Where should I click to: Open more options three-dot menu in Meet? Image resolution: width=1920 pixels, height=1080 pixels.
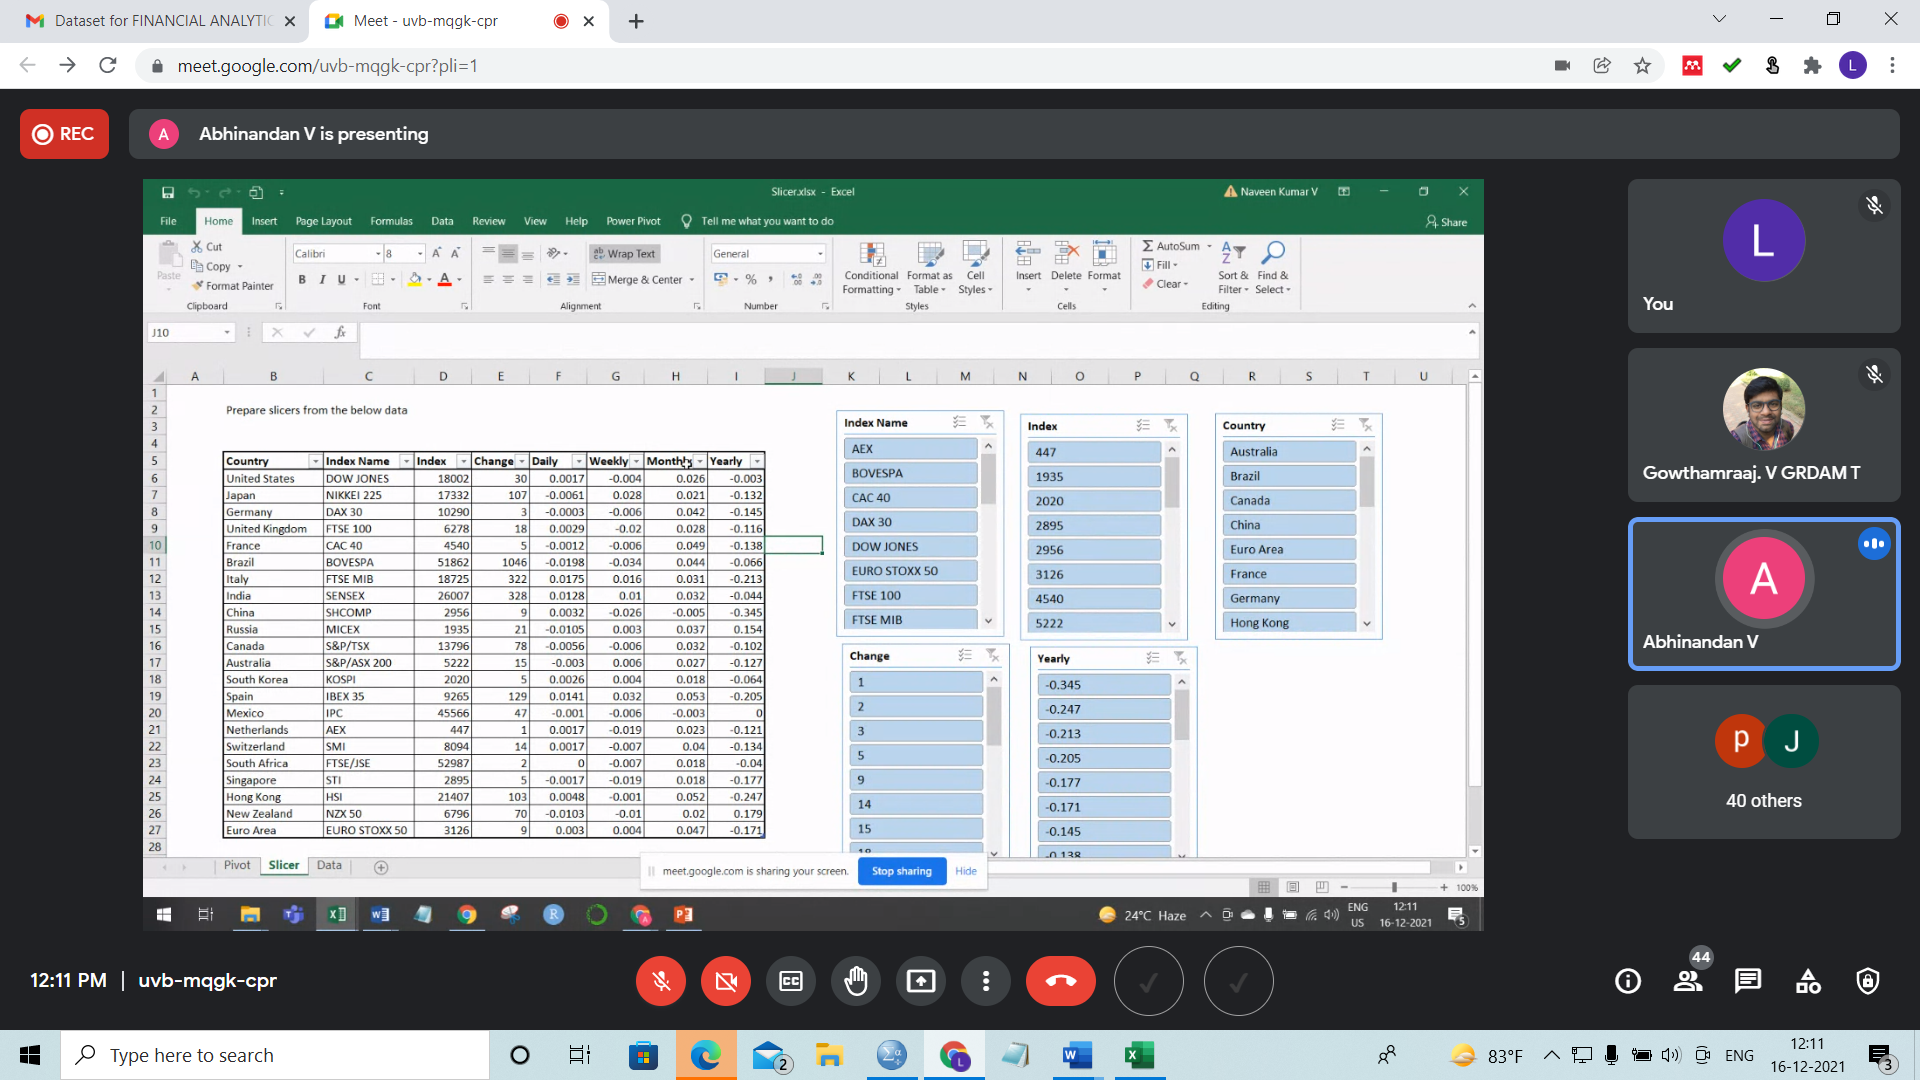click(986, 981)
